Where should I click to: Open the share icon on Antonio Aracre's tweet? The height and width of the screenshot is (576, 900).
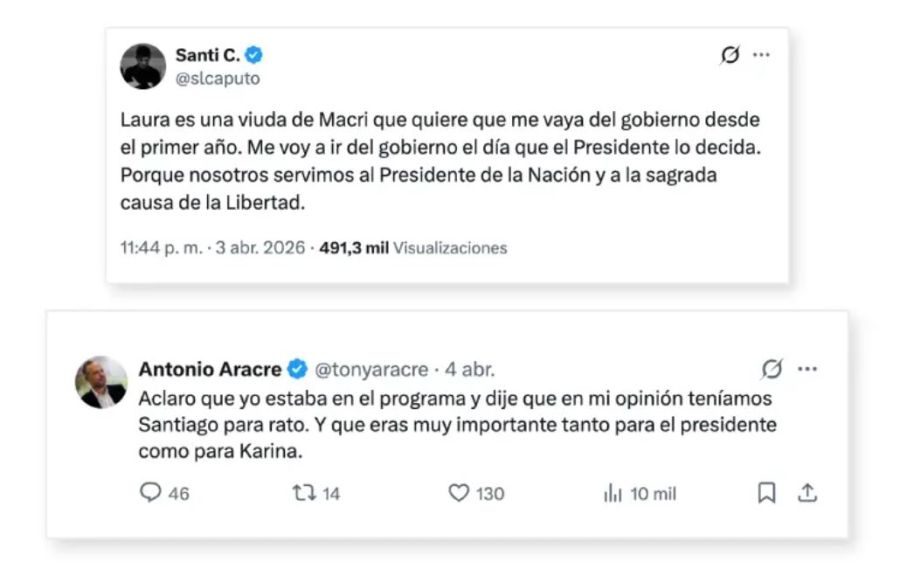point(805,493)
